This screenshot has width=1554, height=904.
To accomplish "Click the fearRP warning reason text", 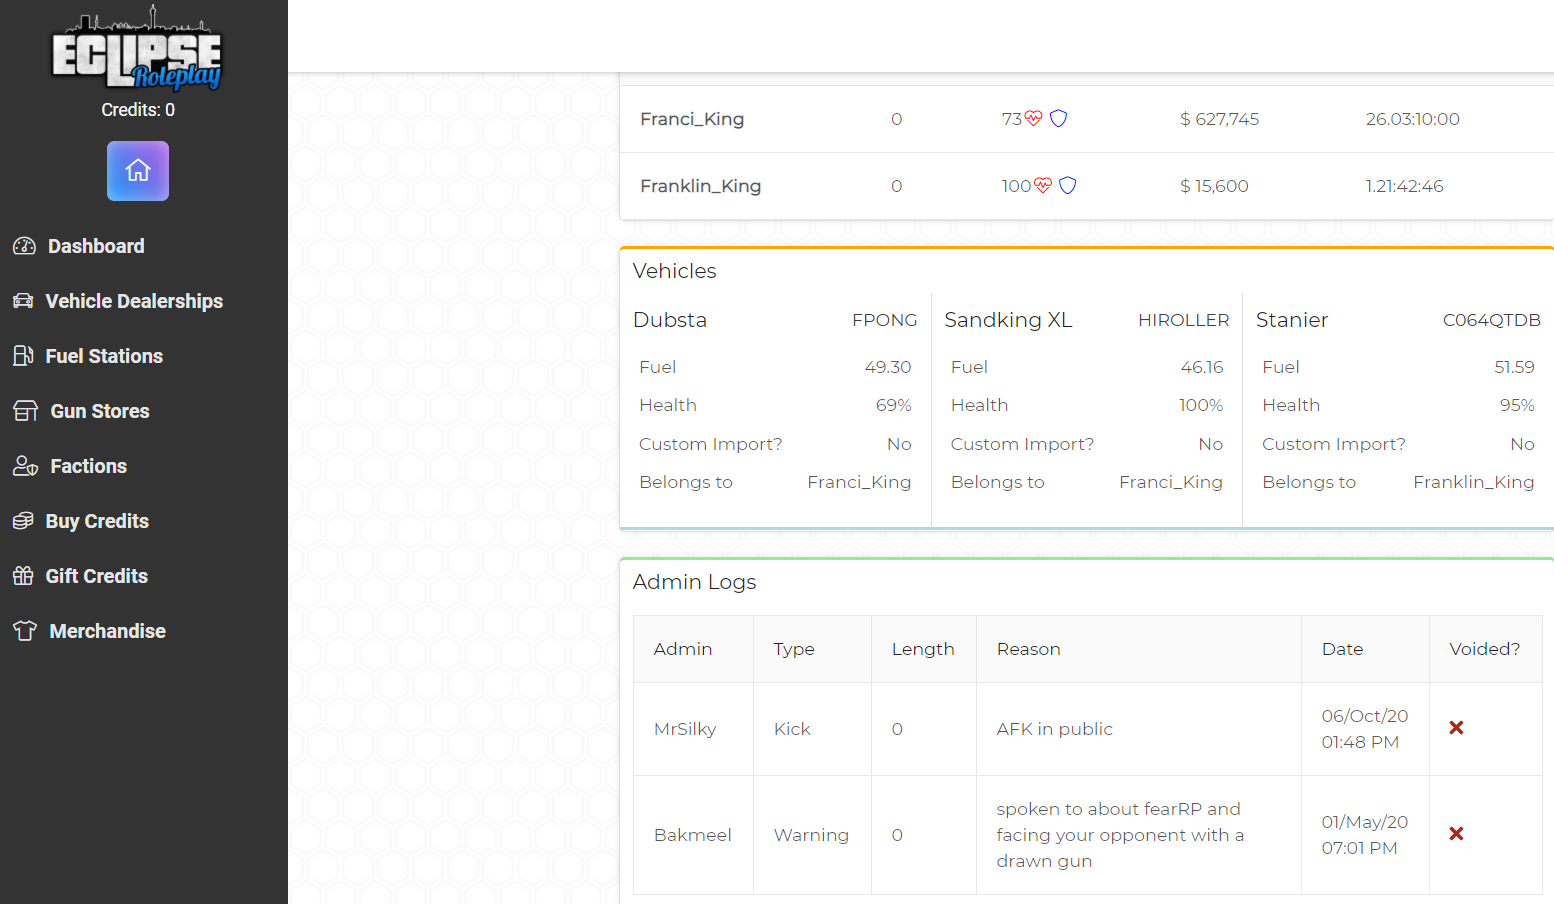I will (1120, 835).
